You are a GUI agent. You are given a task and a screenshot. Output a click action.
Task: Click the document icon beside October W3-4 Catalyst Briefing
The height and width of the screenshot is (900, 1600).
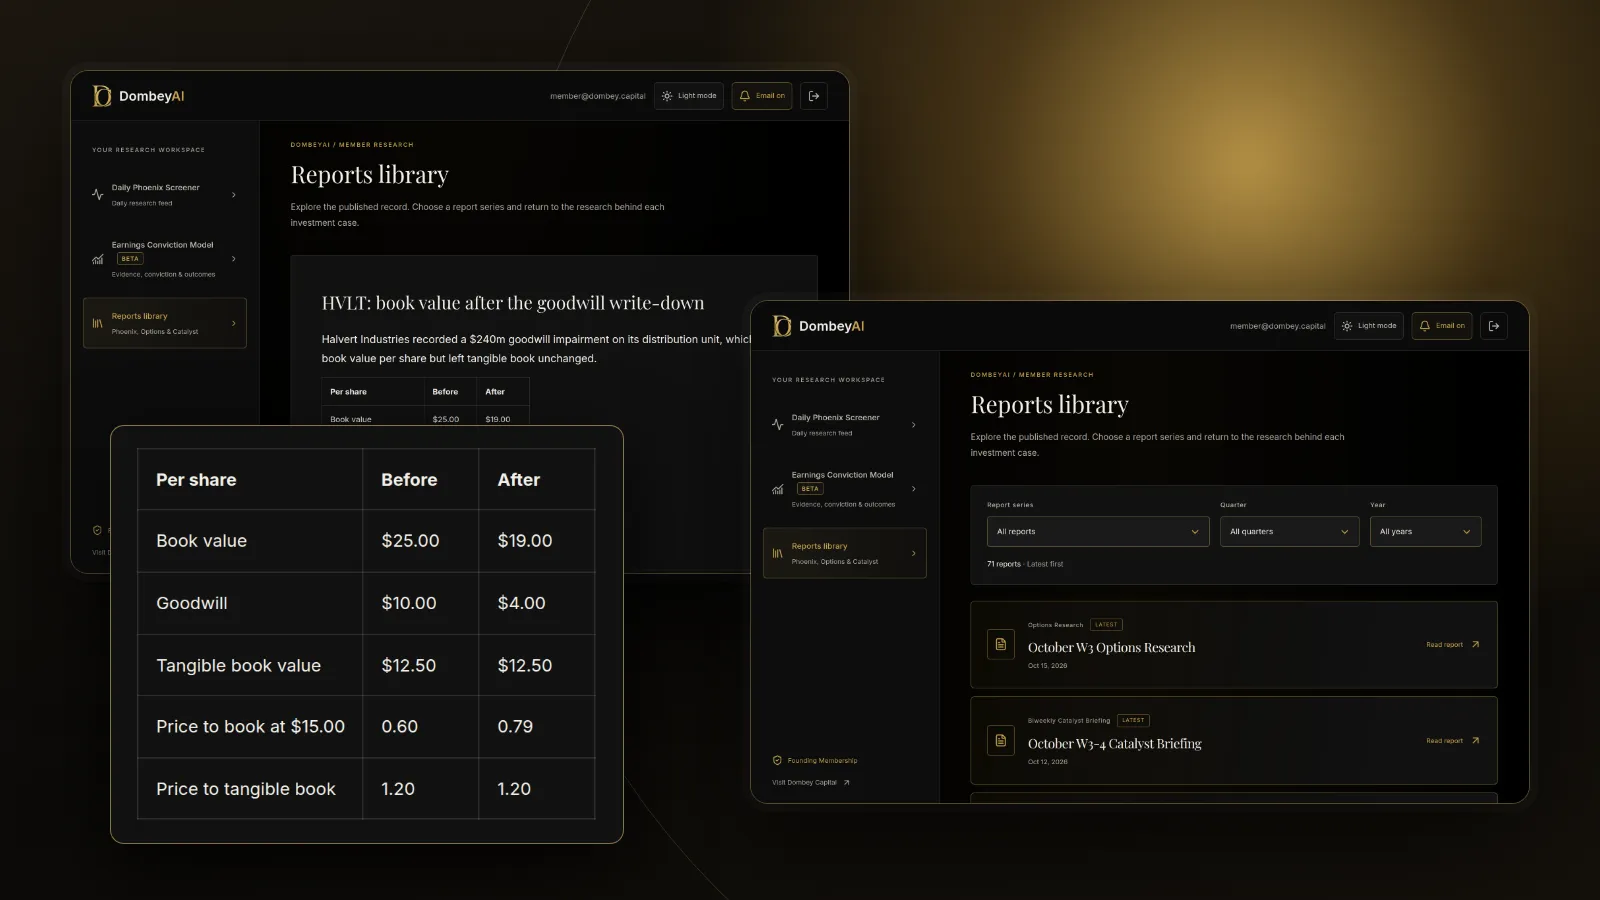(x=1001, y=741)
